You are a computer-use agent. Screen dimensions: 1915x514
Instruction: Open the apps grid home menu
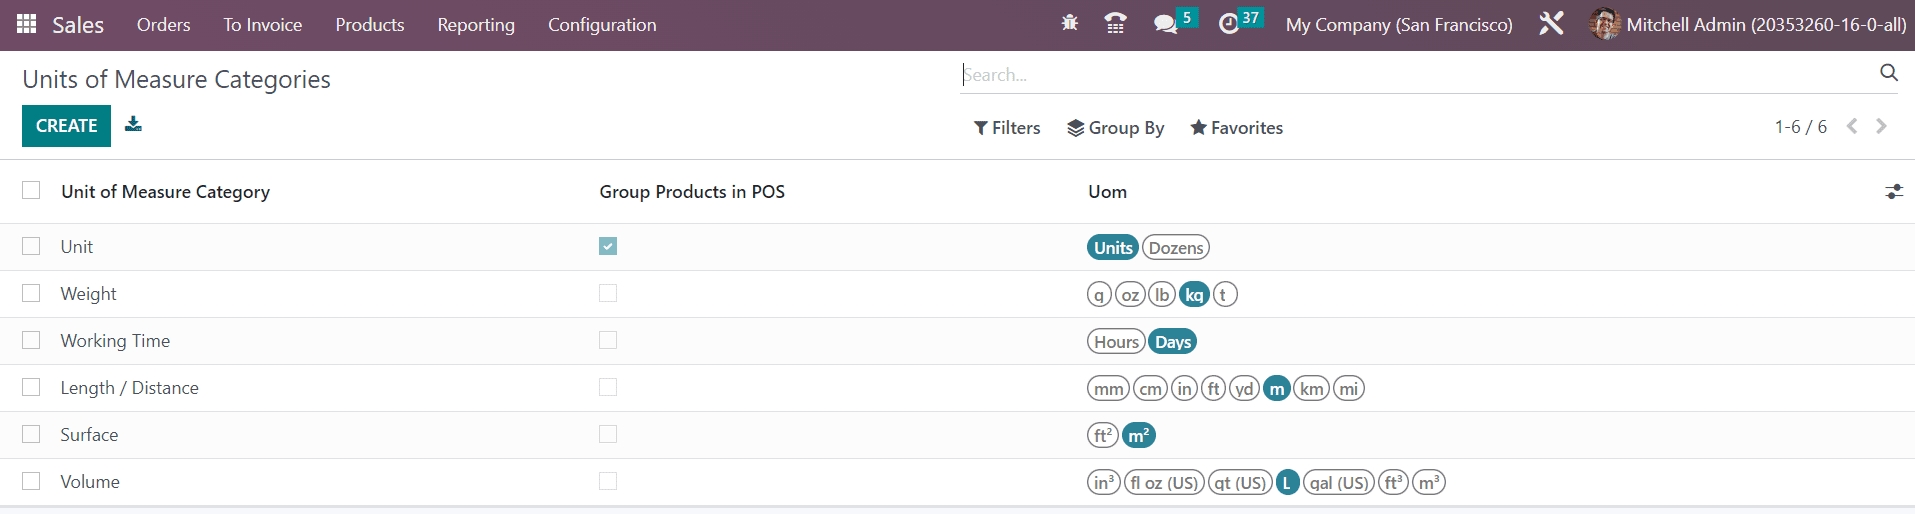tap(27, 24)
